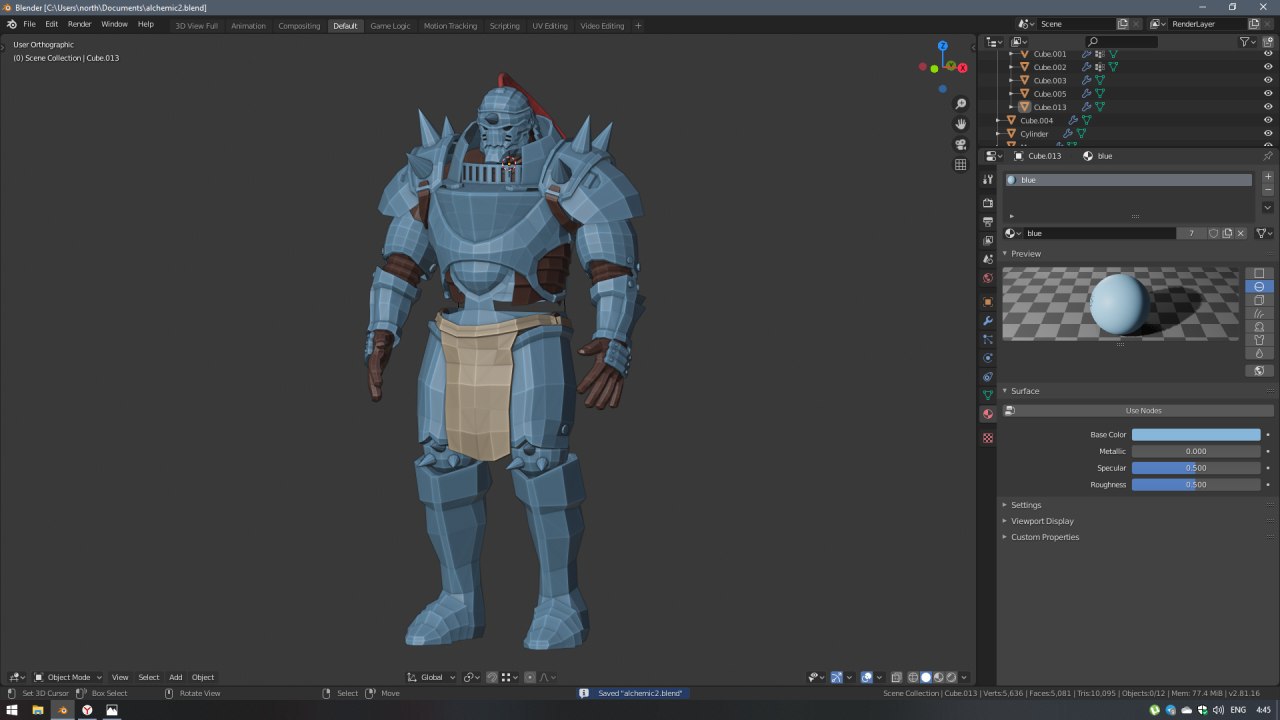Viewport: 1280px width, 720px height.
Task: Open the Object Mode dropdown
Action: coord(68,677)
